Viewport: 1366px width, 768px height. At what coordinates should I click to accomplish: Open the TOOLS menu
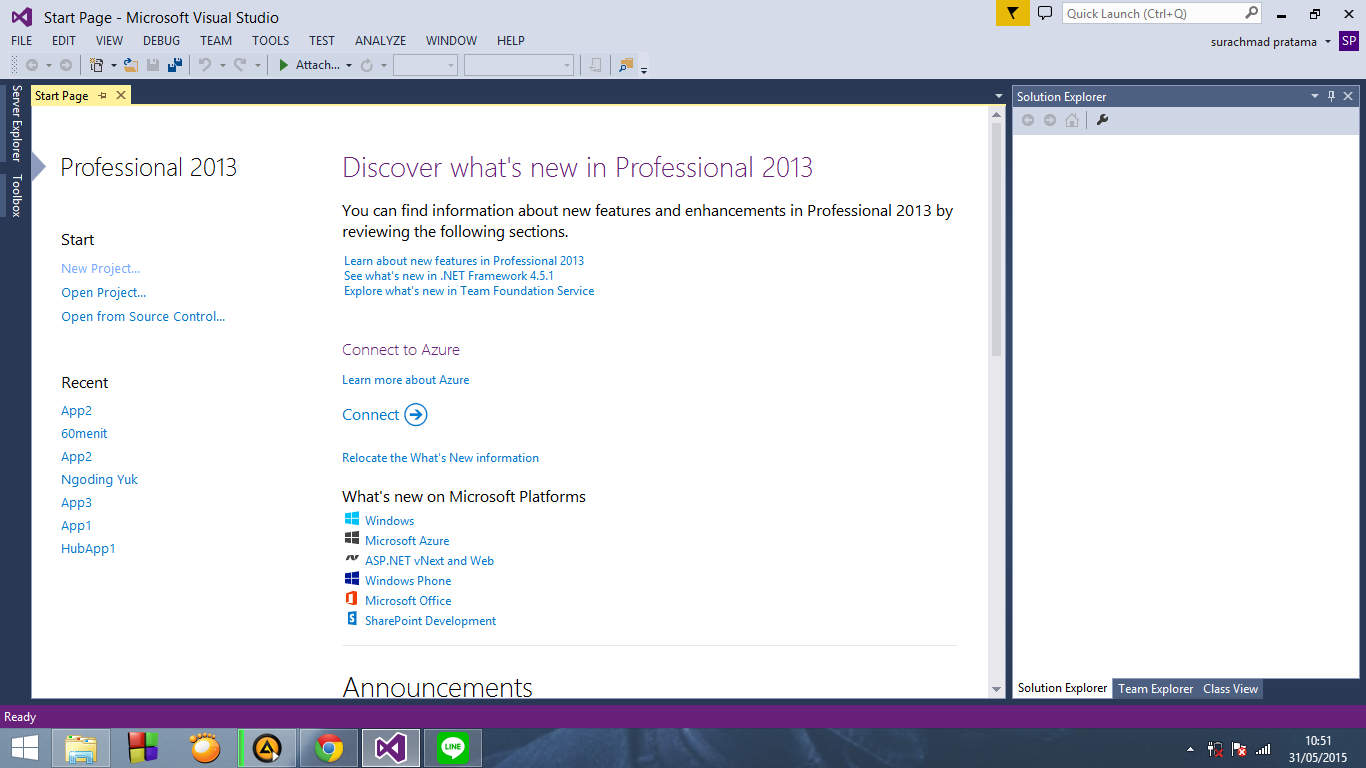pos(270,41)
